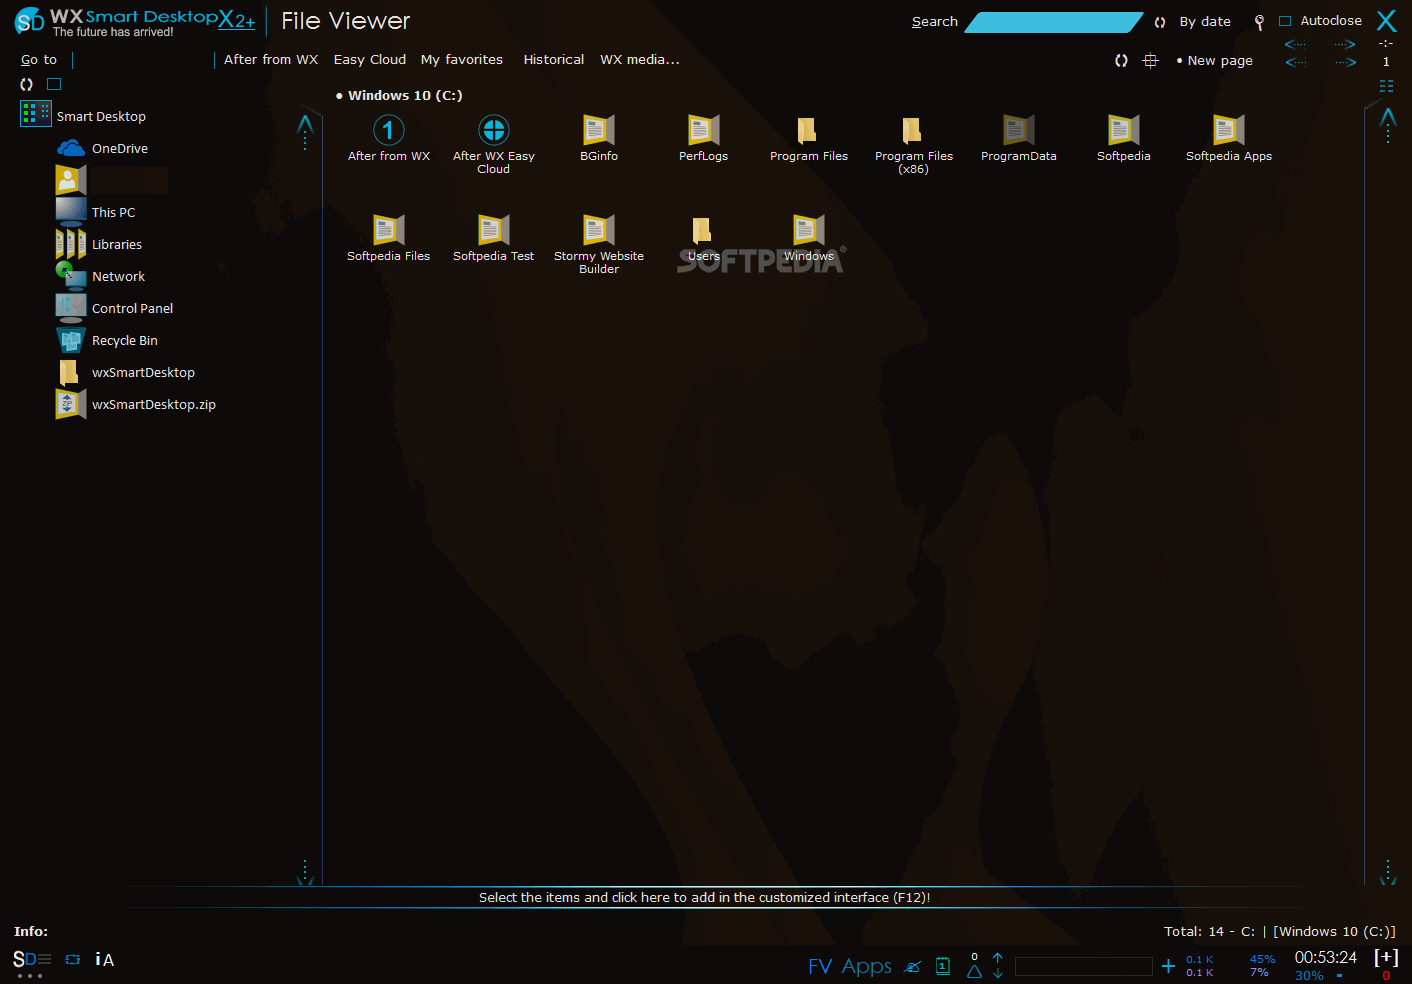1412x984 pixels.
Task: Click the upper right dotted arrow near Autoclose
Action: coord(1345,44)
